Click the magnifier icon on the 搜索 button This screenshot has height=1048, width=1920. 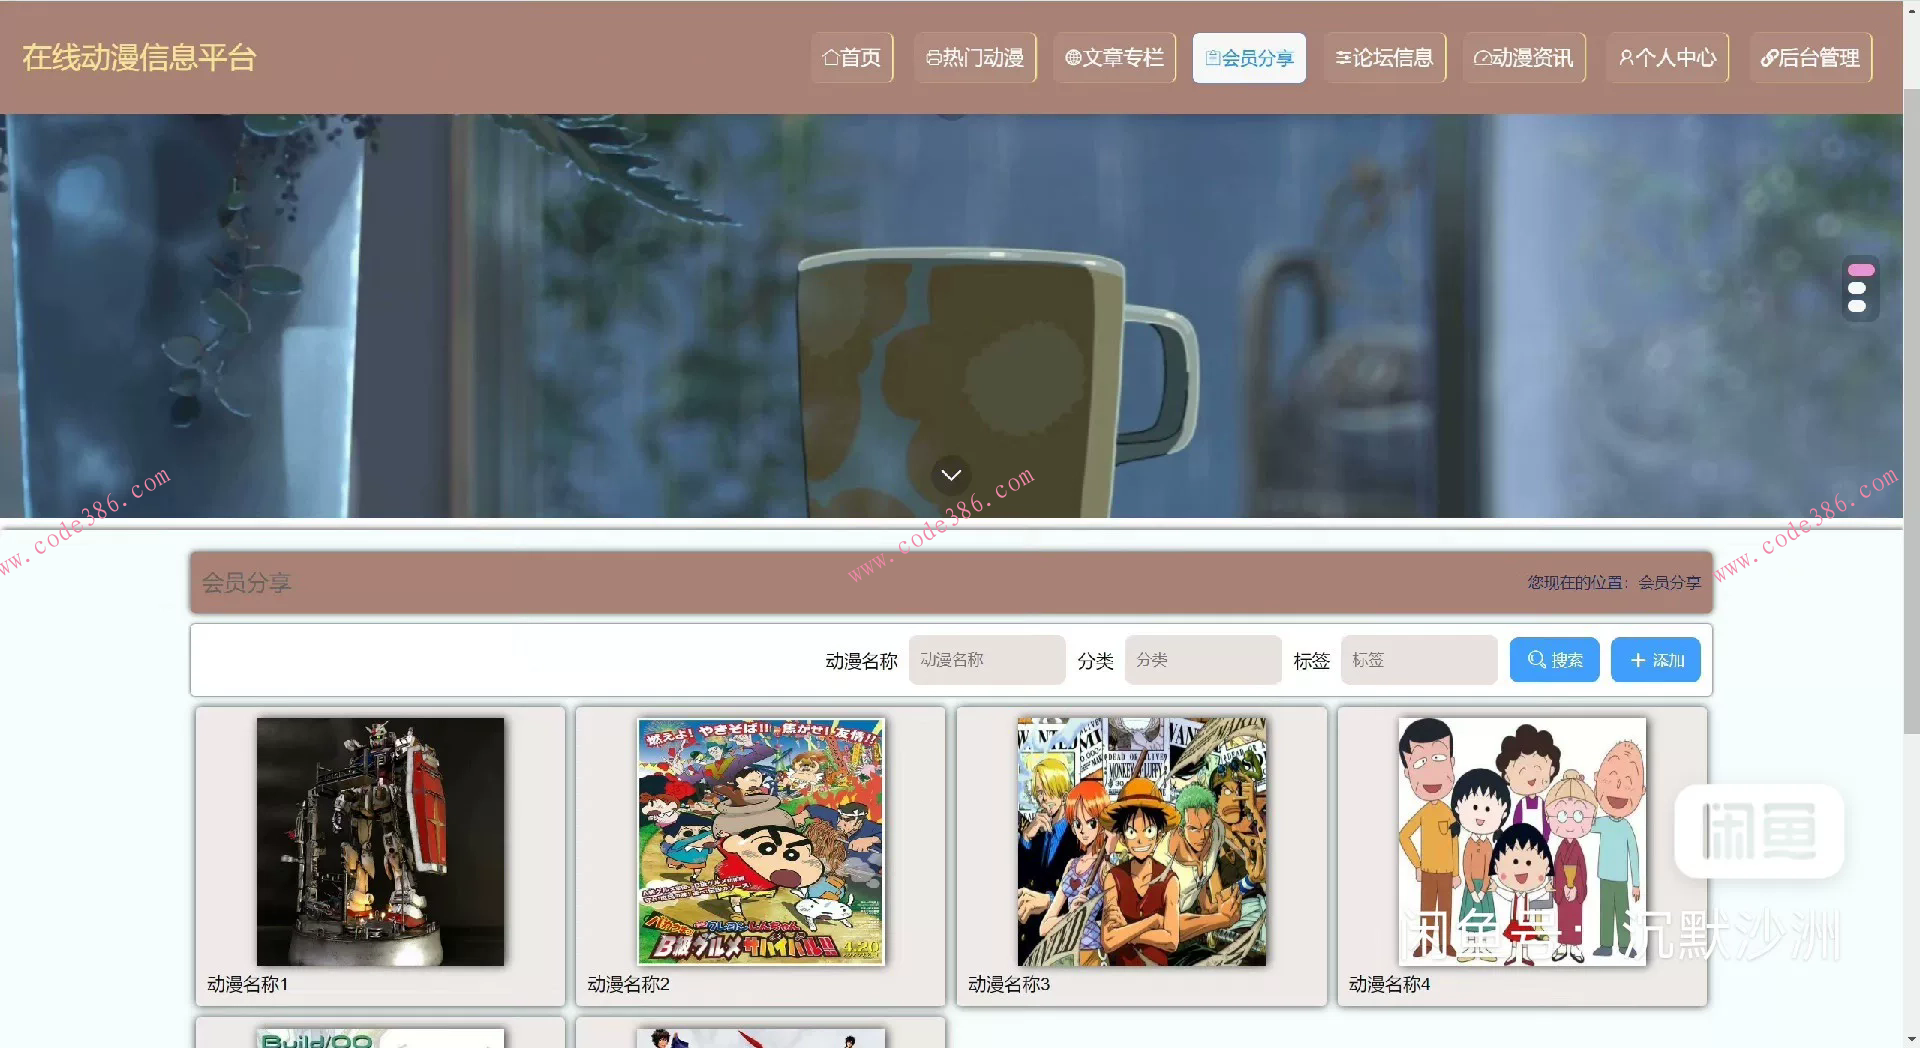coord(1536,659)
